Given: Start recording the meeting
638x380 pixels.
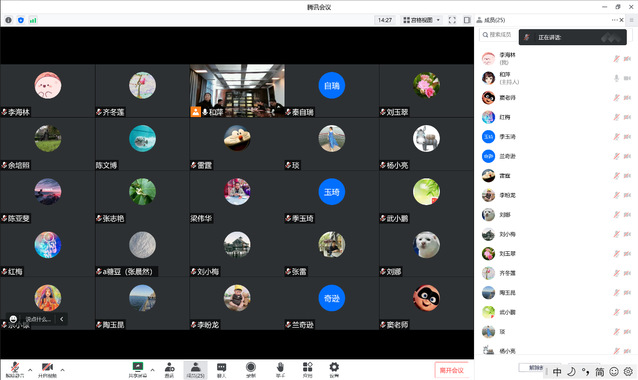Looking at the screenshot, I should [251, 369].
